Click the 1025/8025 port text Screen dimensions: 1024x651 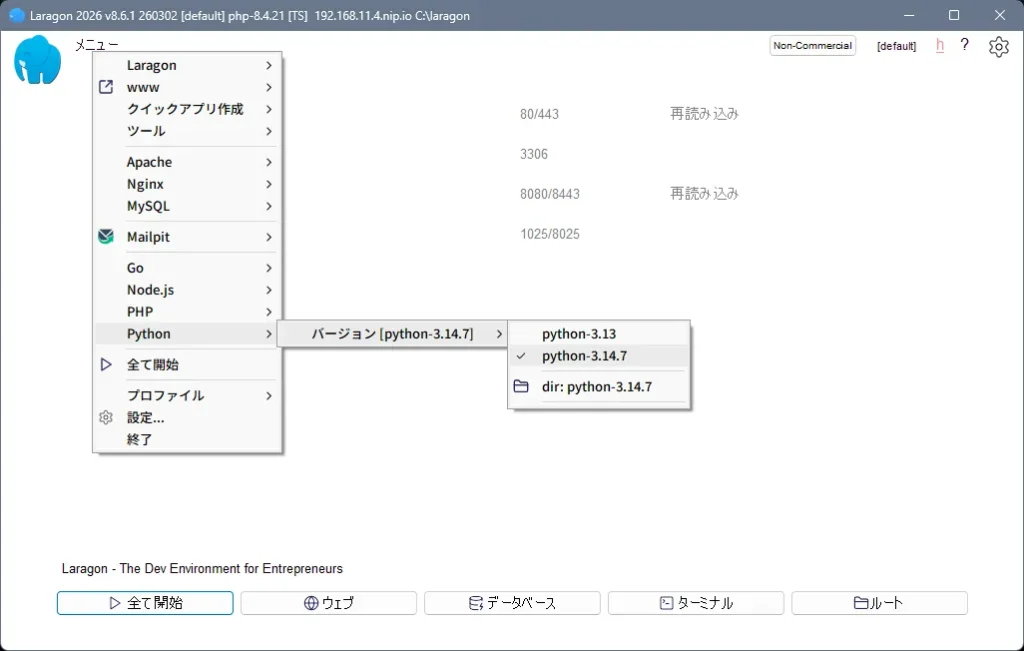click(x=550, y=234)
